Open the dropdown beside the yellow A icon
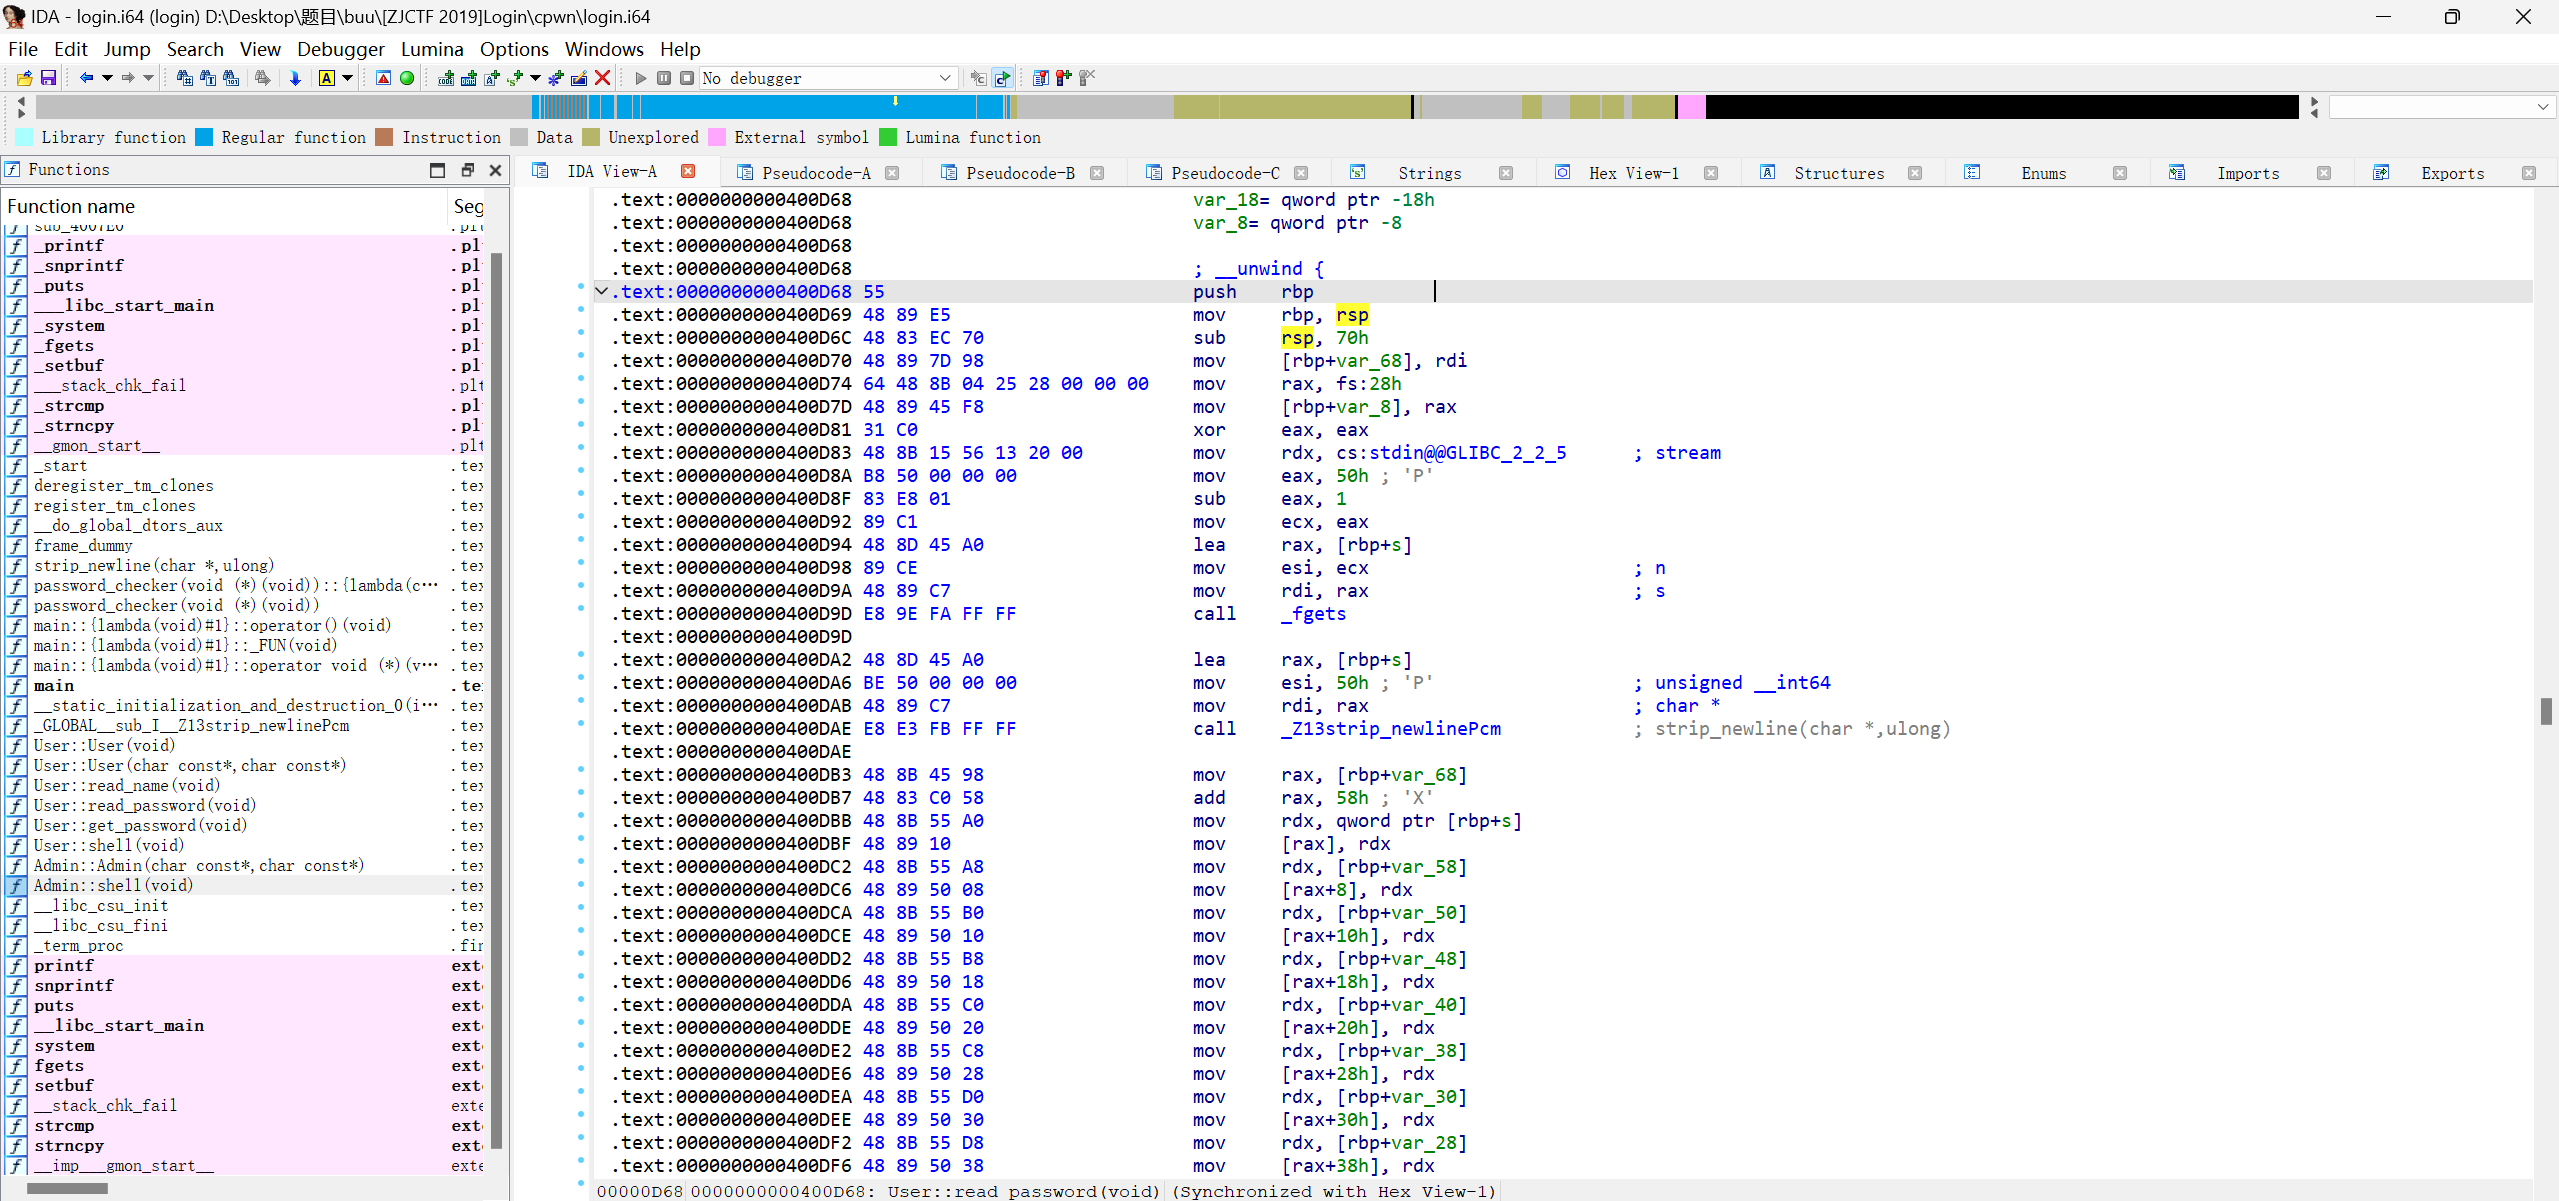Screen dimensions: 2559x1201 pyautogui.click(x=347, y=78)
